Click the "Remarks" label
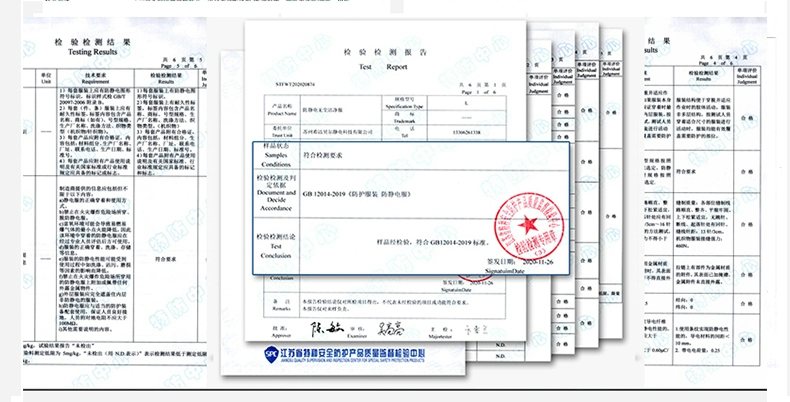Image resolution: width=790 pixels, height=402 pixels. click(x=281, y=308)
